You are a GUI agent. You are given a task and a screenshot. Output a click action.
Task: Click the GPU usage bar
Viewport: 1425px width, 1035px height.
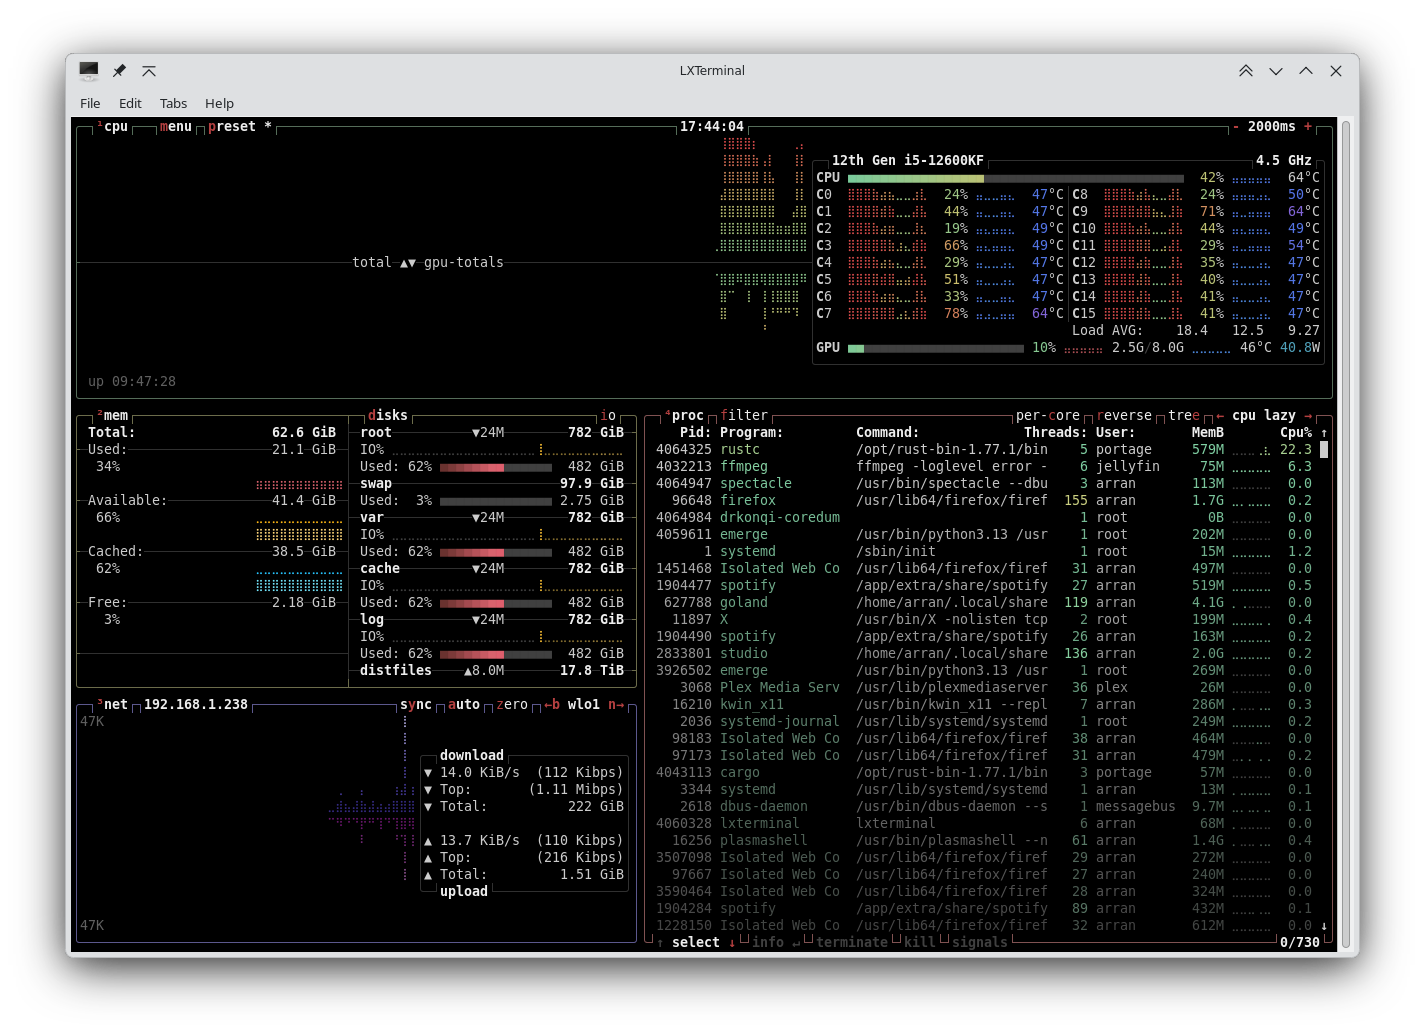(x=936, y=348)
